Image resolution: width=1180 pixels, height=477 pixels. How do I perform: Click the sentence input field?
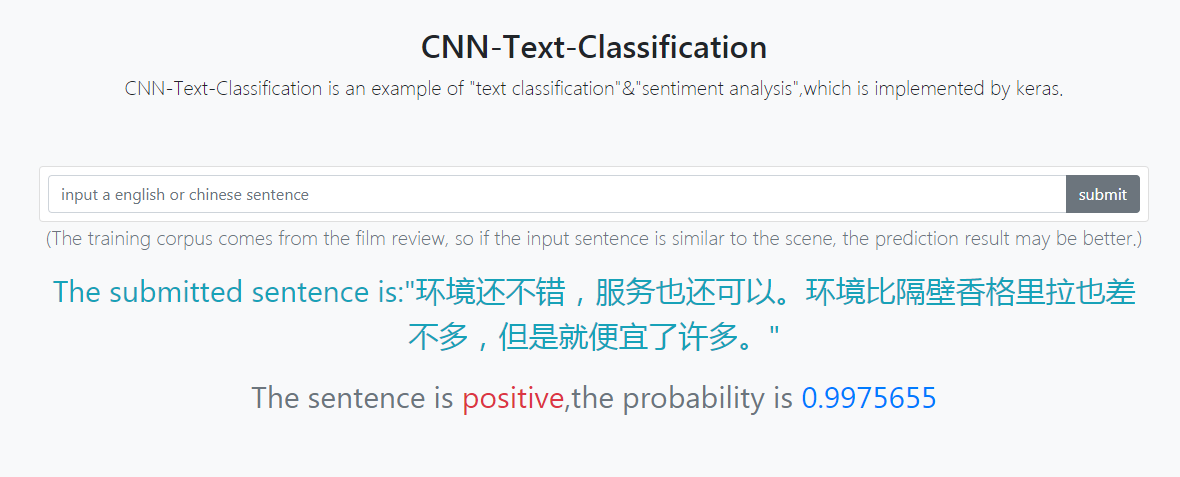pos(557,194)
